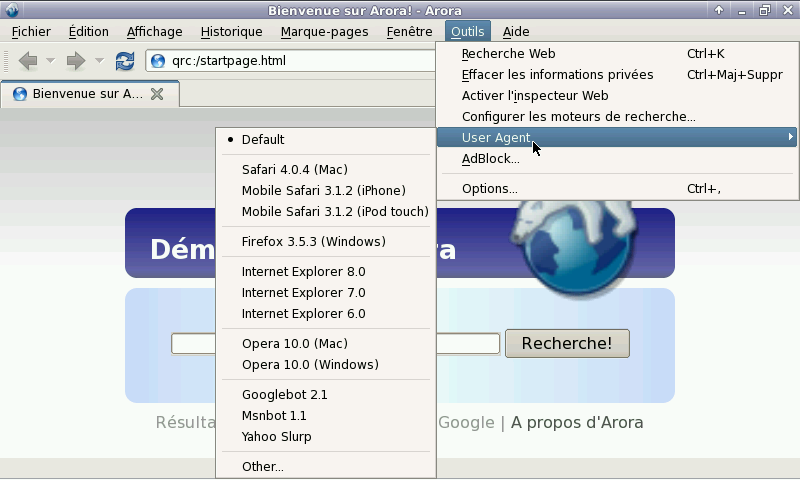800x480 pixels.
Task: Click the Google link on start page
Action: click(x=466, y=422)
